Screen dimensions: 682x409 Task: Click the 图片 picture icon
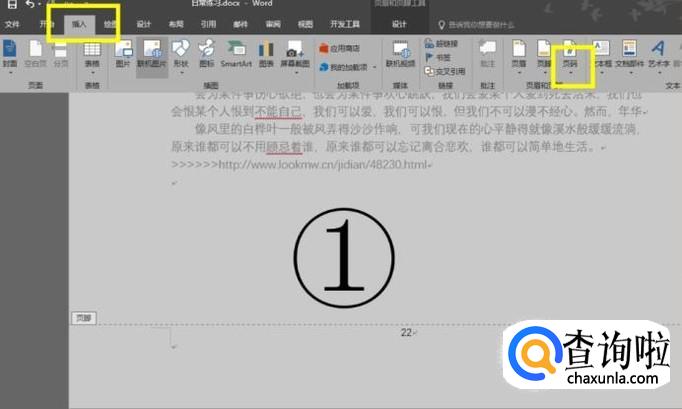tap(124, 54)
